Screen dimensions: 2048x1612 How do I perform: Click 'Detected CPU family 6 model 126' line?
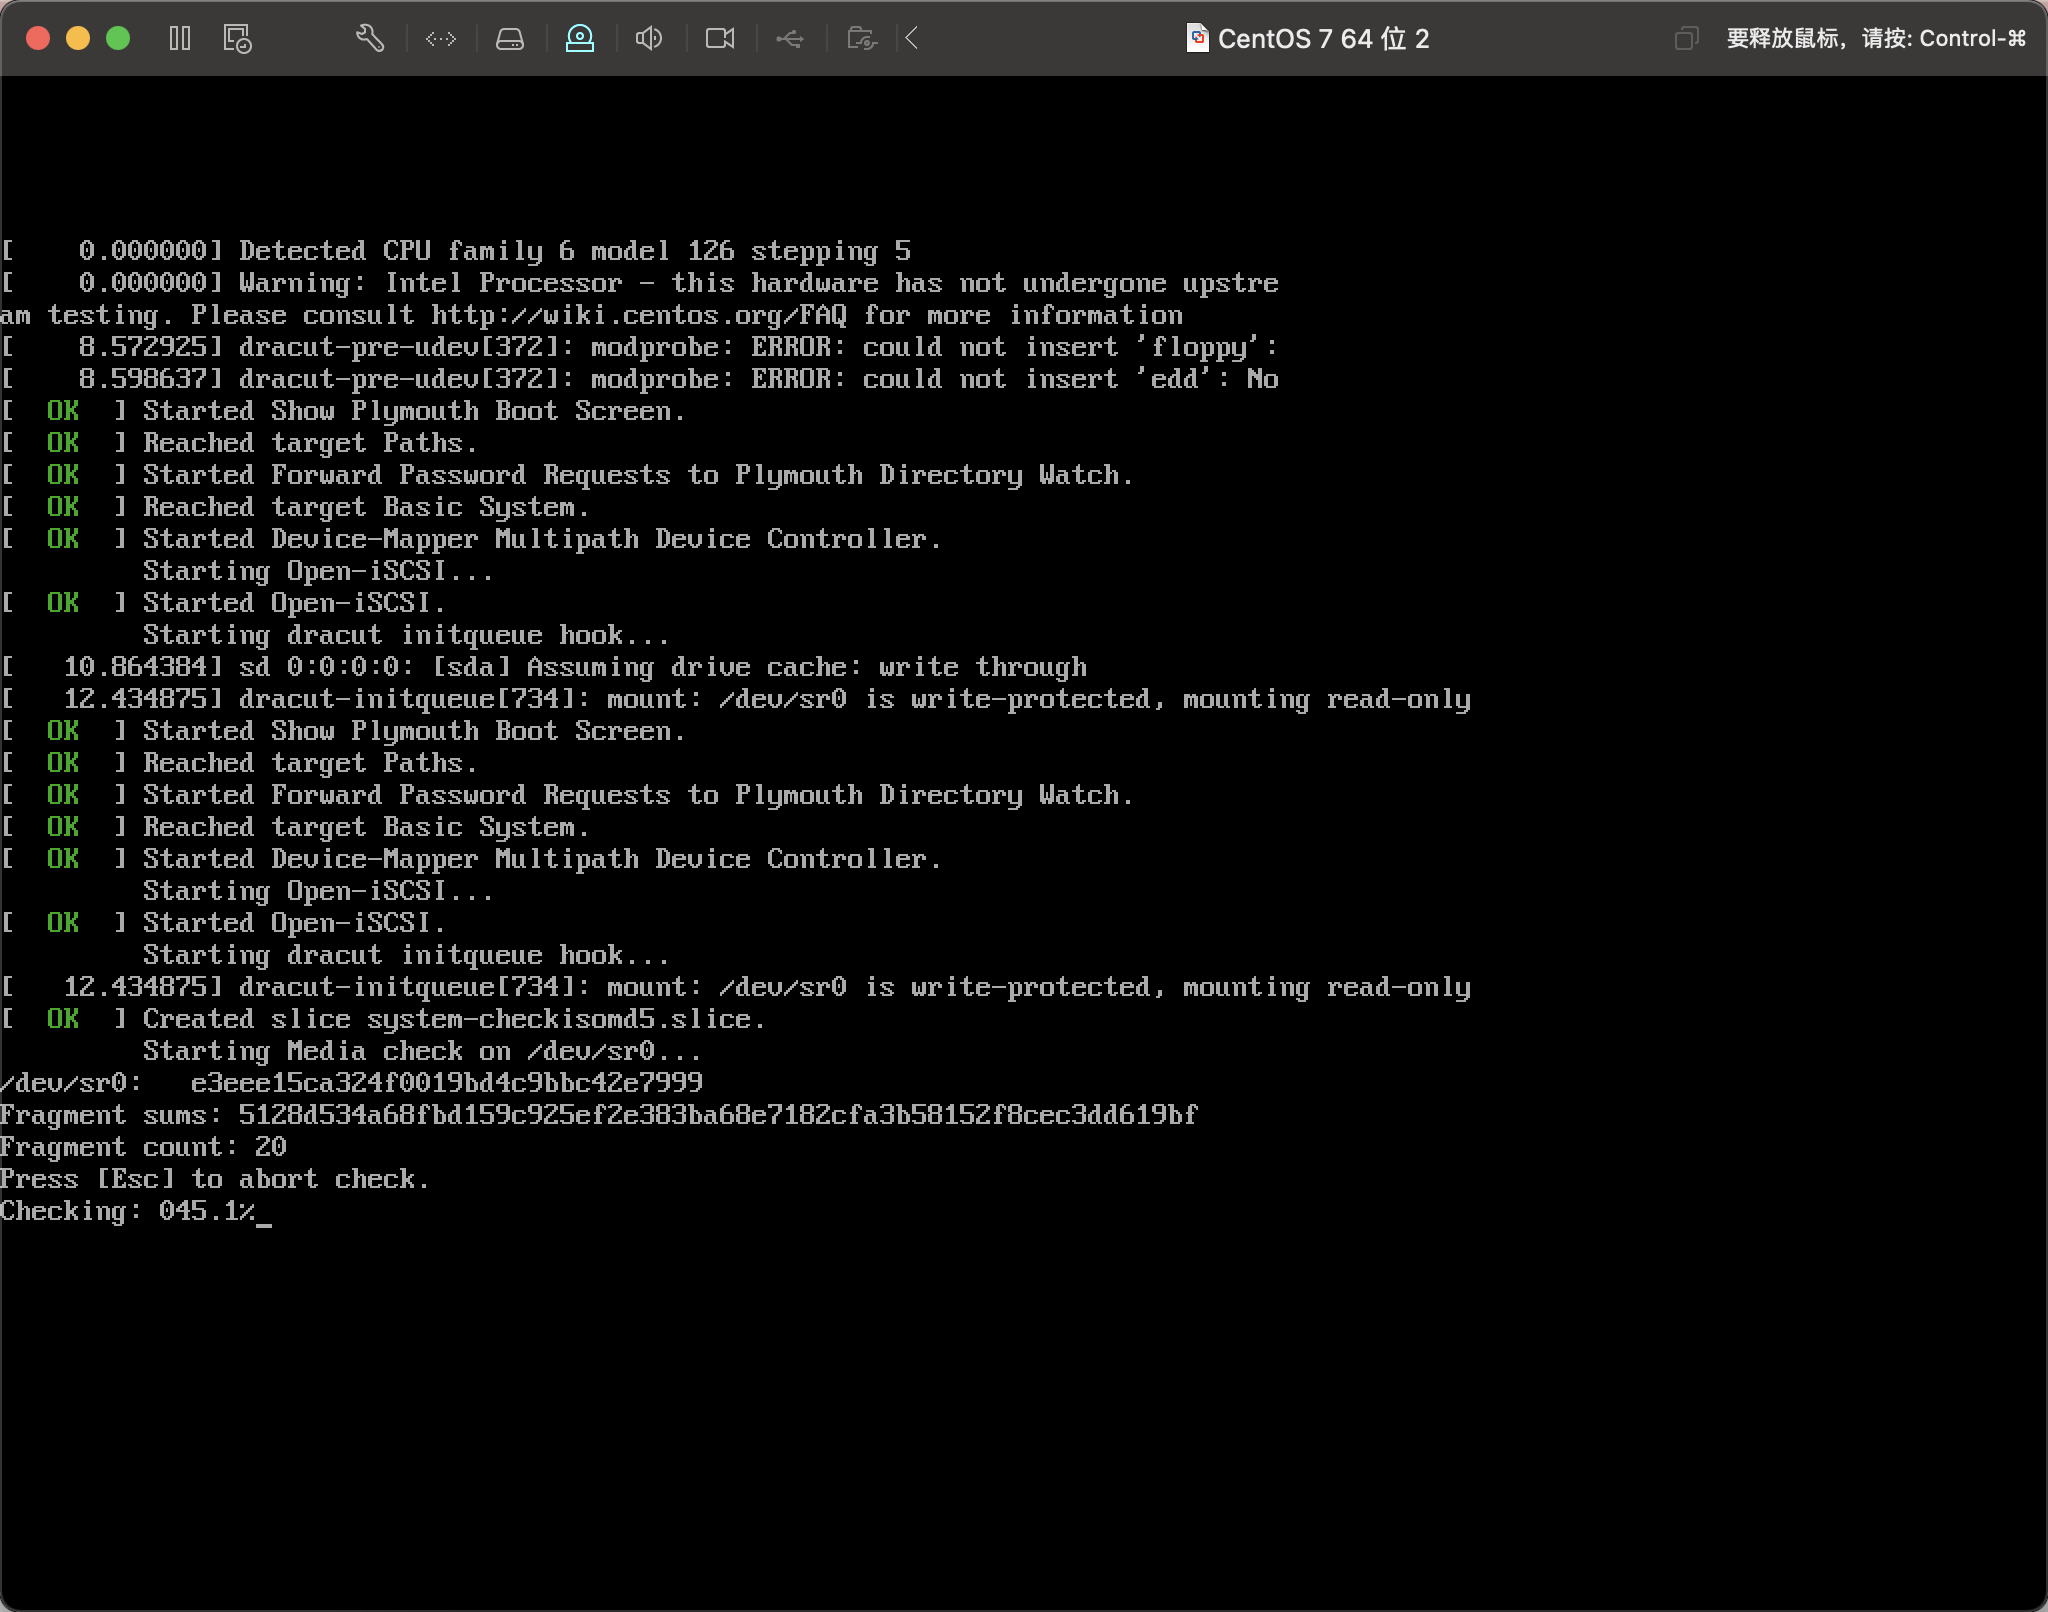click(456, 251)
